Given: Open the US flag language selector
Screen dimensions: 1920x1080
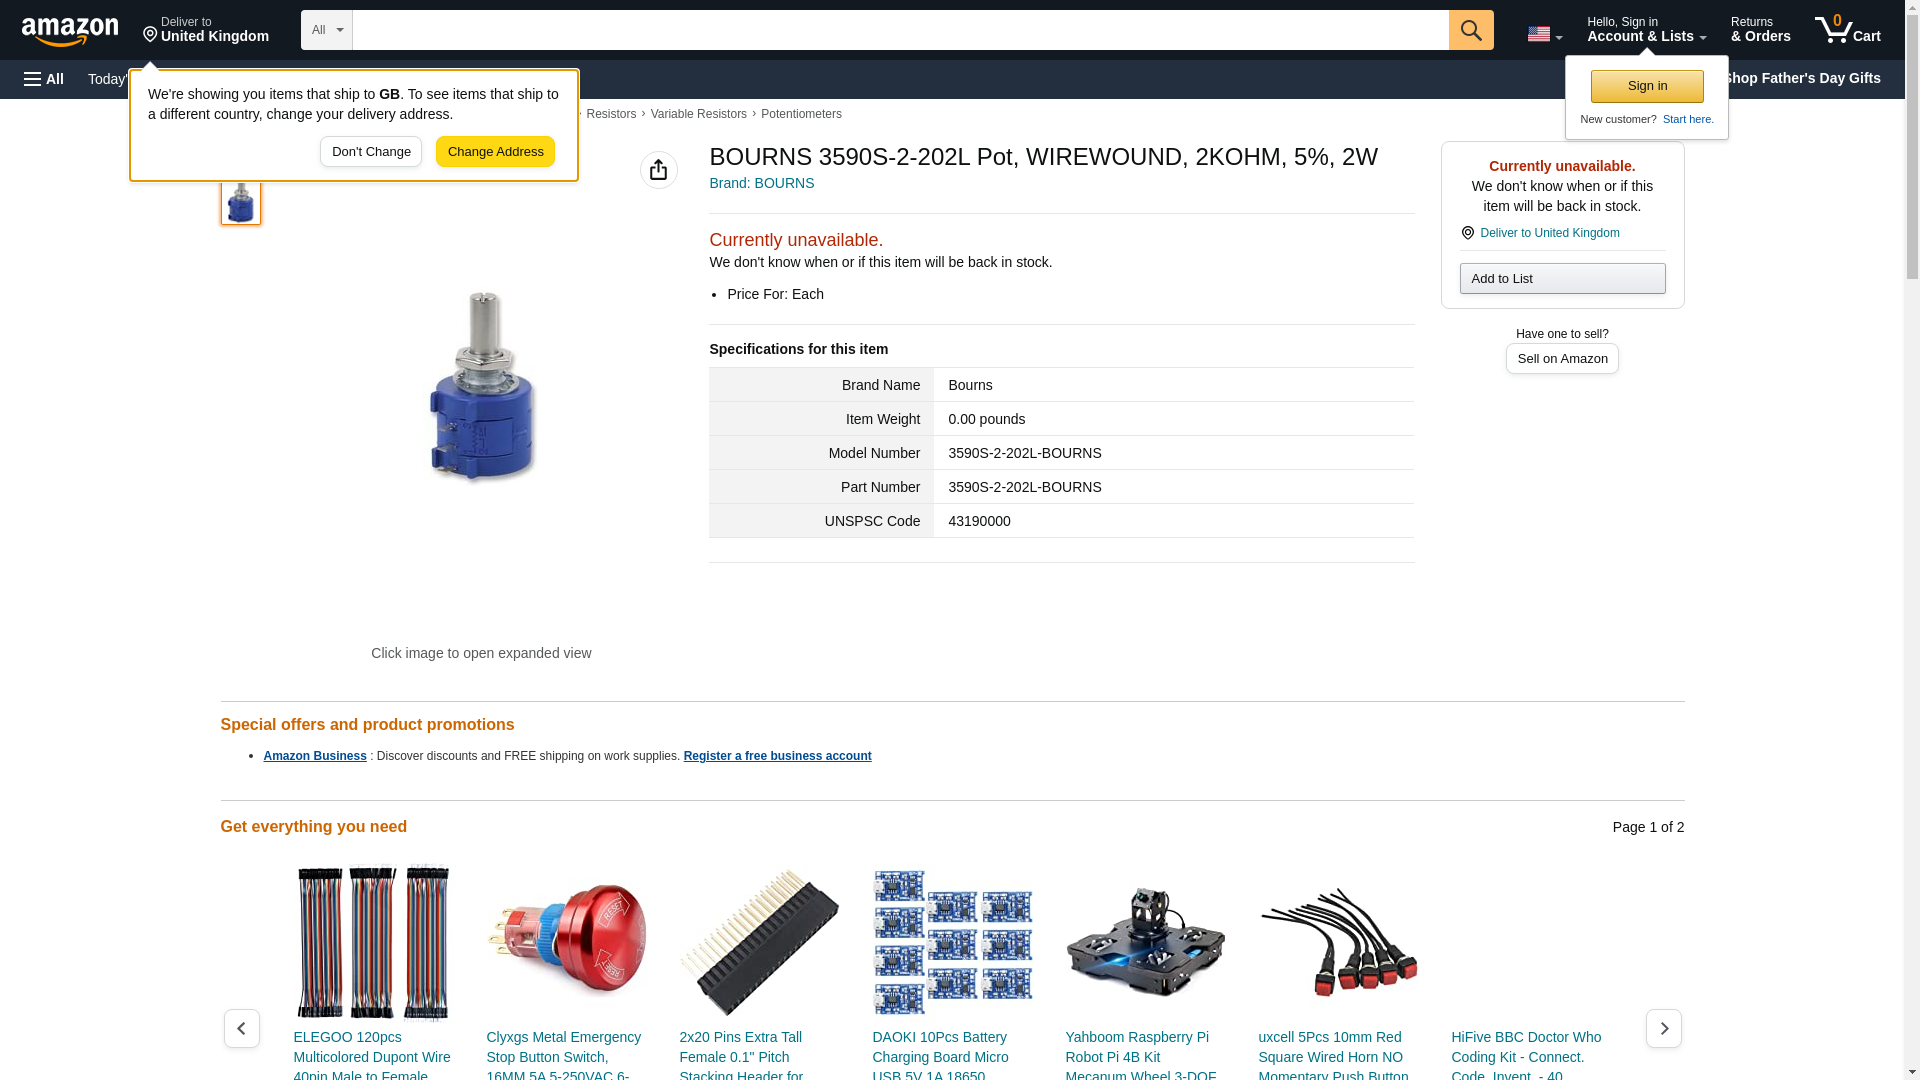Looking at the screenshot, I should coord(1544,34).
